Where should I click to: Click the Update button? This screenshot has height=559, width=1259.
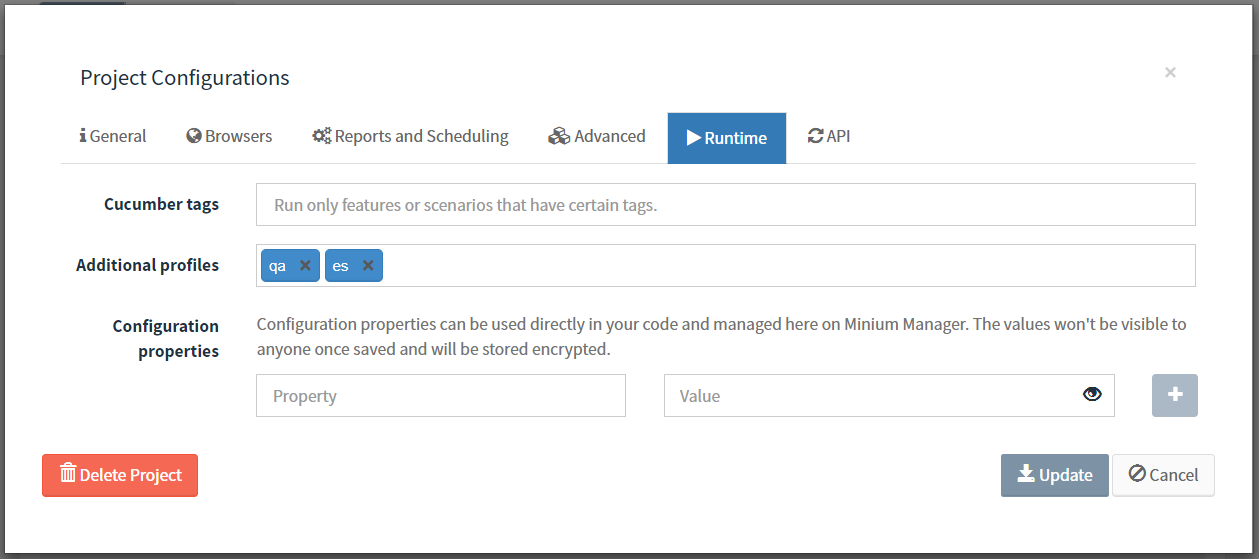pos(1055,475)
